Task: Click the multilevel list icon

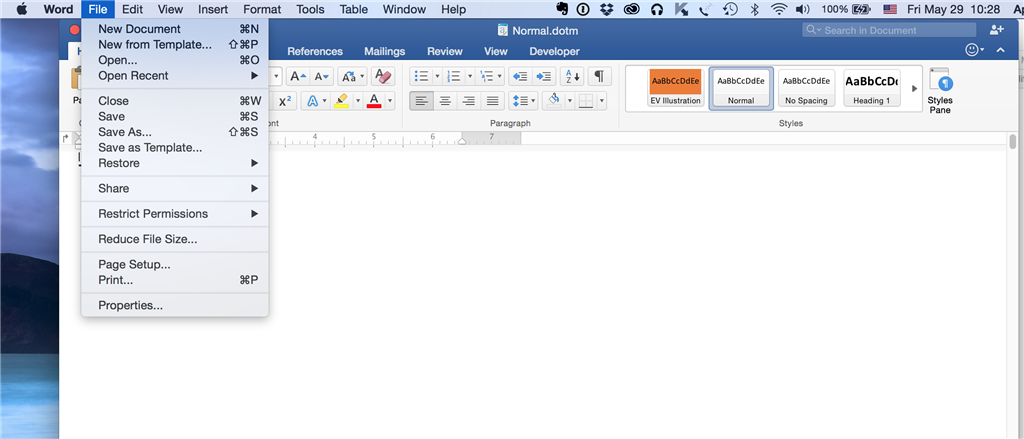Action: click(486, 76)
